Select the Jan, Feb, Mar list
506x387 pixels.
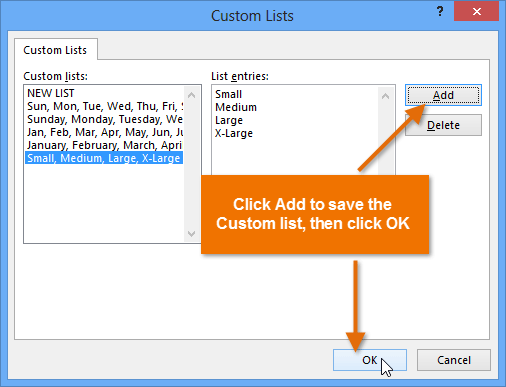tap(104, 132)
